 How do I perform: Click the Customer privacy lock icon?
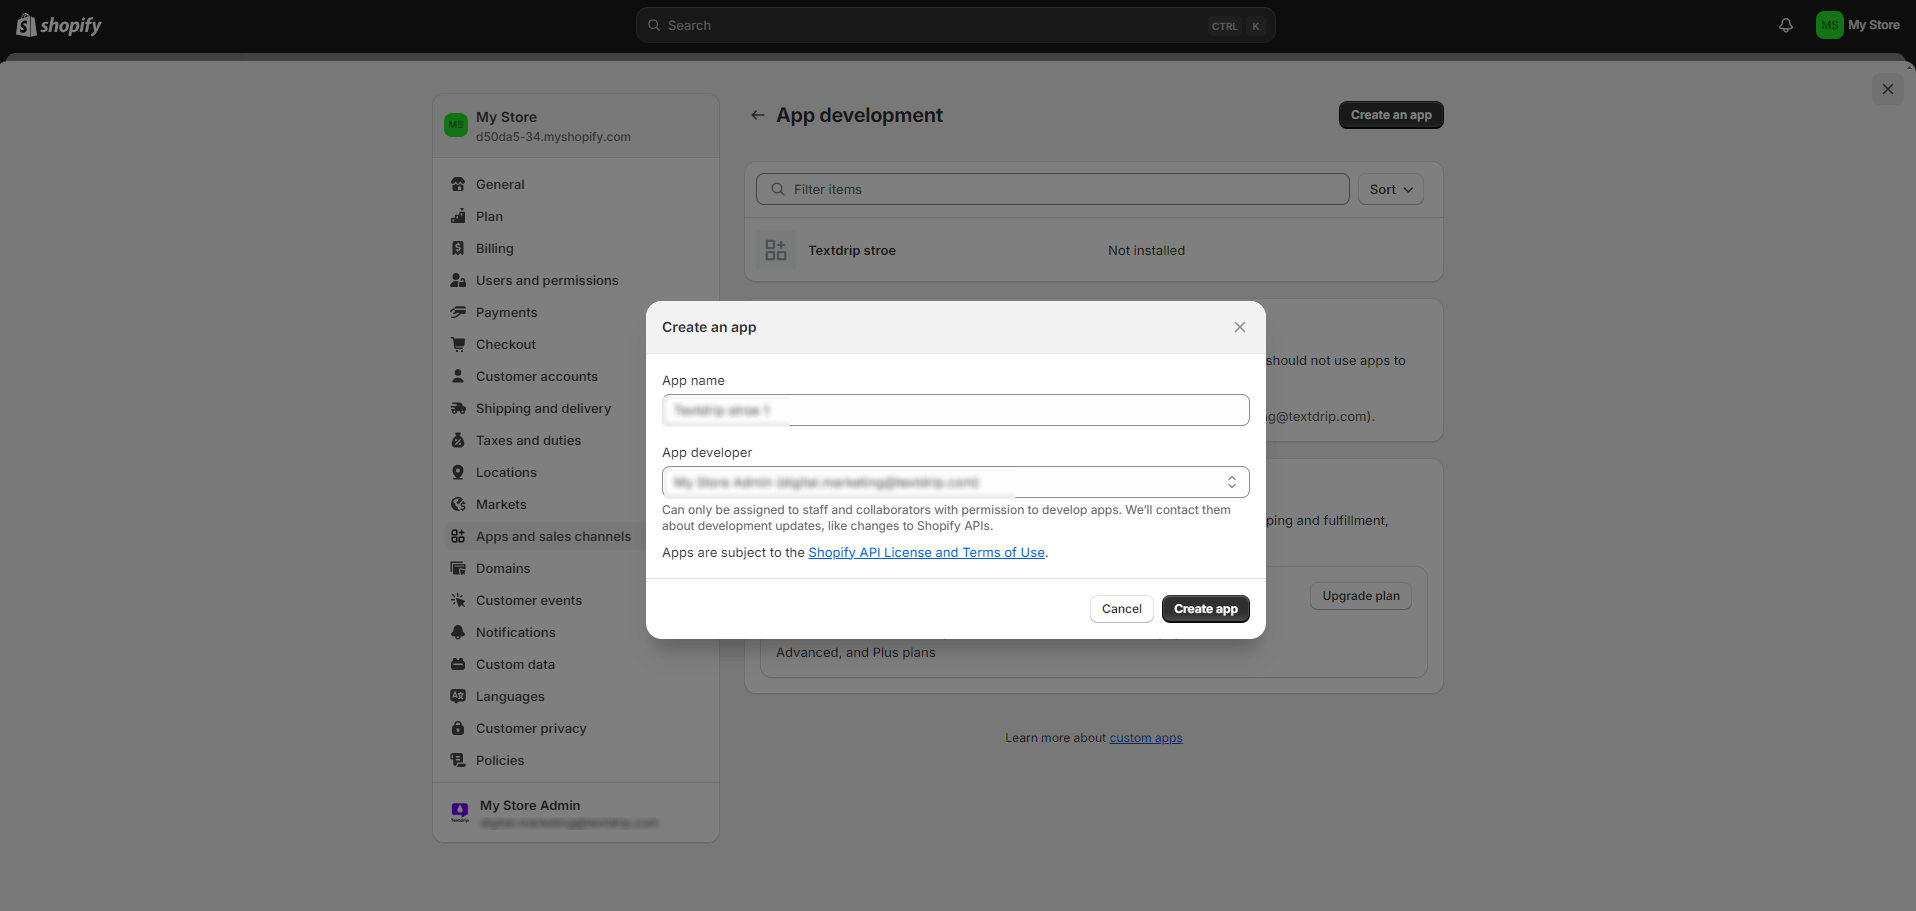pos(459,728)
